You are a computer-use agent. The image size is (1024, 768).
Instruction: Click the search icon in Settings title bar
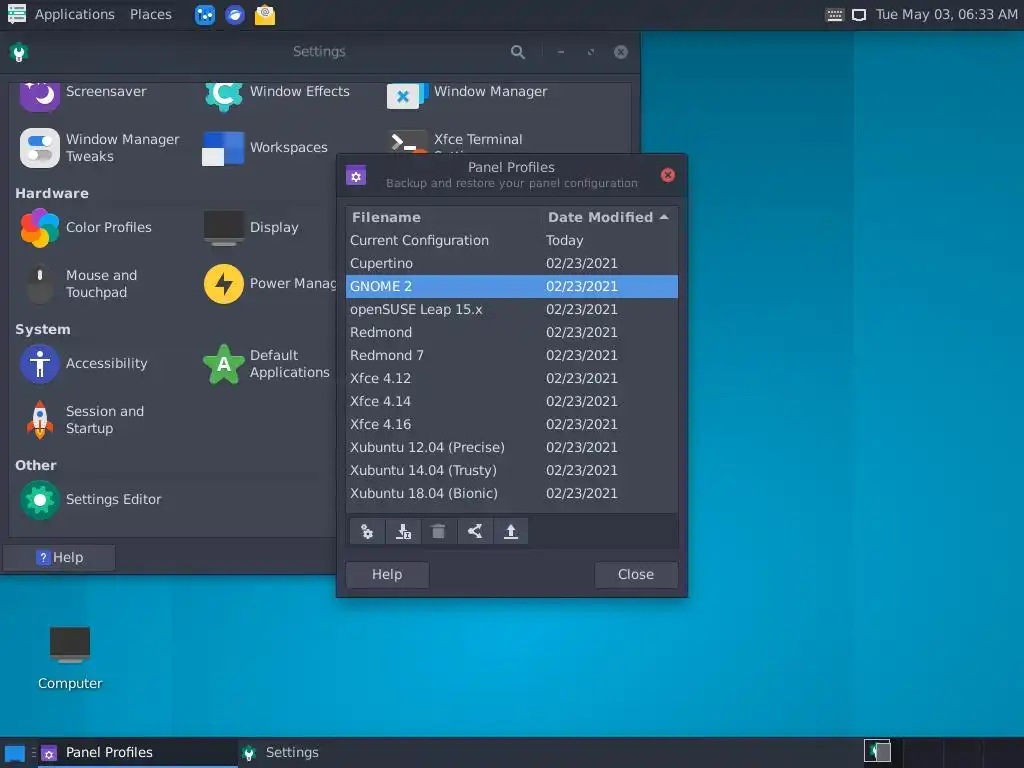tap(518, 52)
